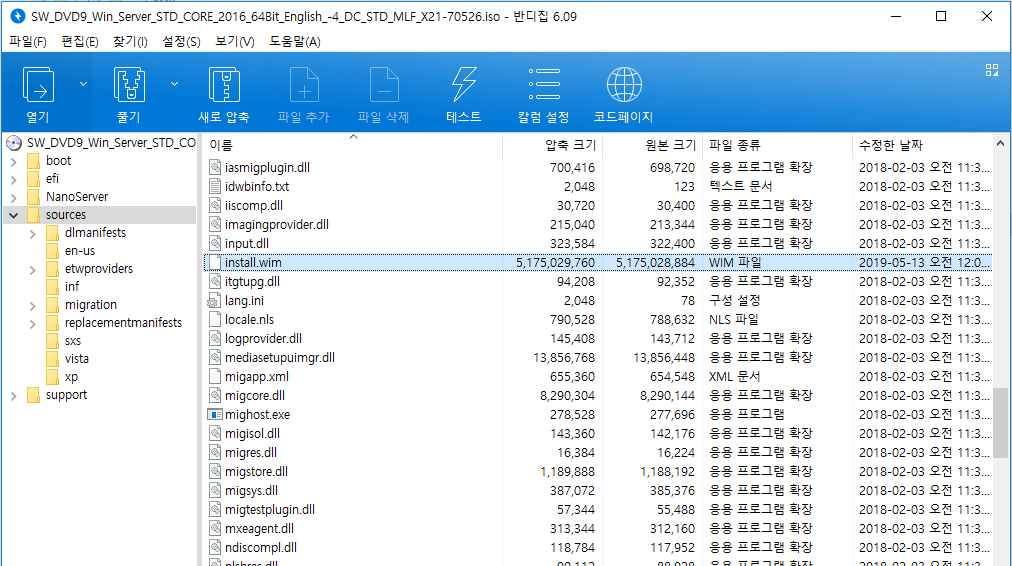The width and height of the screenshot is (1012, 566).
Task: Click the scroll up arrow of file list
Action: (x=1000, y=143)
